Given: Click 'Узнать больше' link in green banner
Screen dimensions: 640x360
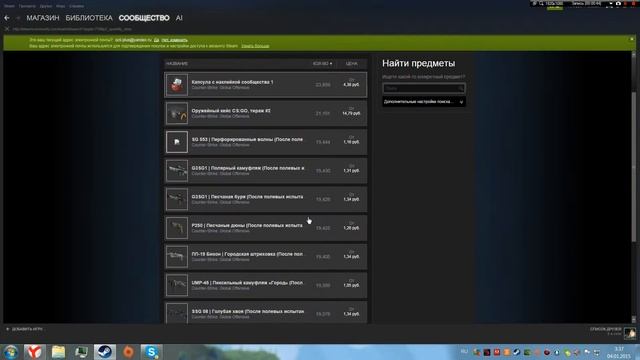Looking at the screenshot, I should (255, 46).
